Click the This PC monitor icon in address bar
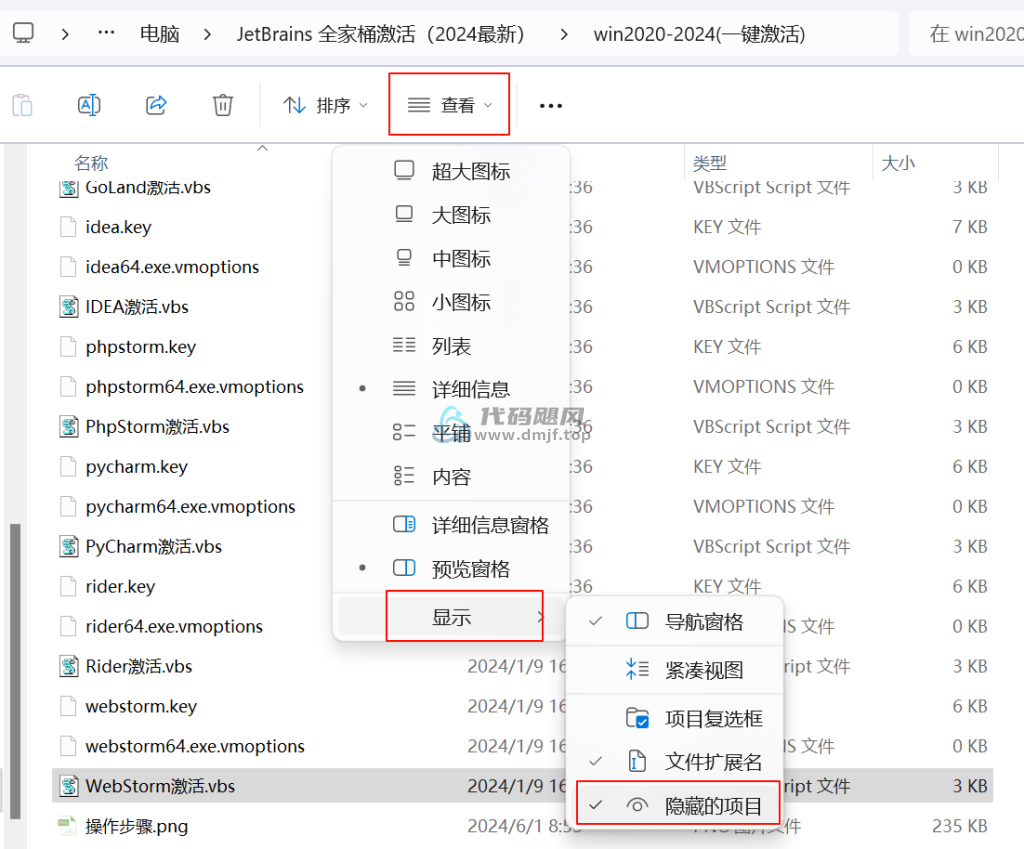This screenshot has height=849, width=1024. click(x=24, y=33)
